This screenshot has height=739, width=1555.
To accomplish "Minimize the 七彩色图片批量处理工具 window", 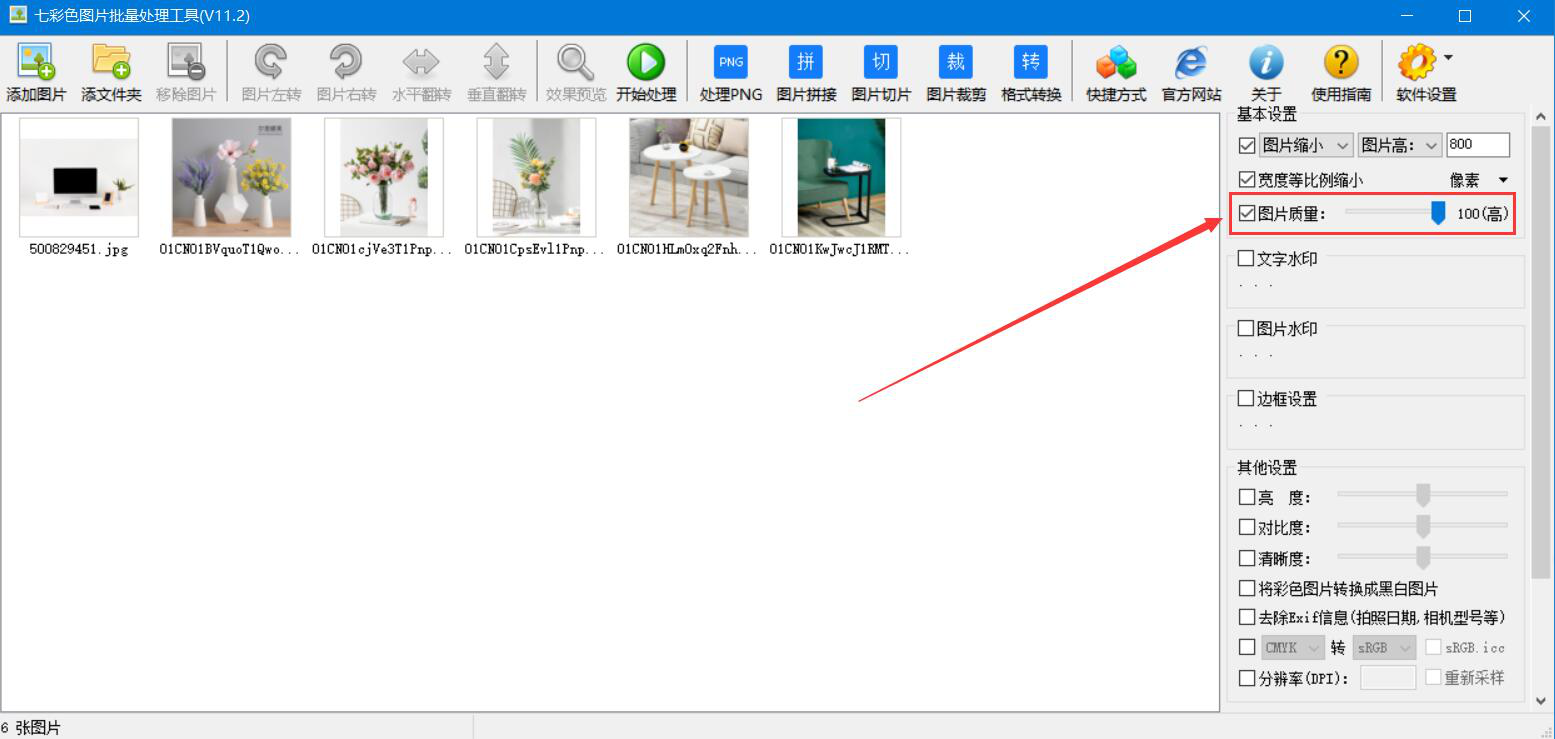I will [x=1408, y=16].
